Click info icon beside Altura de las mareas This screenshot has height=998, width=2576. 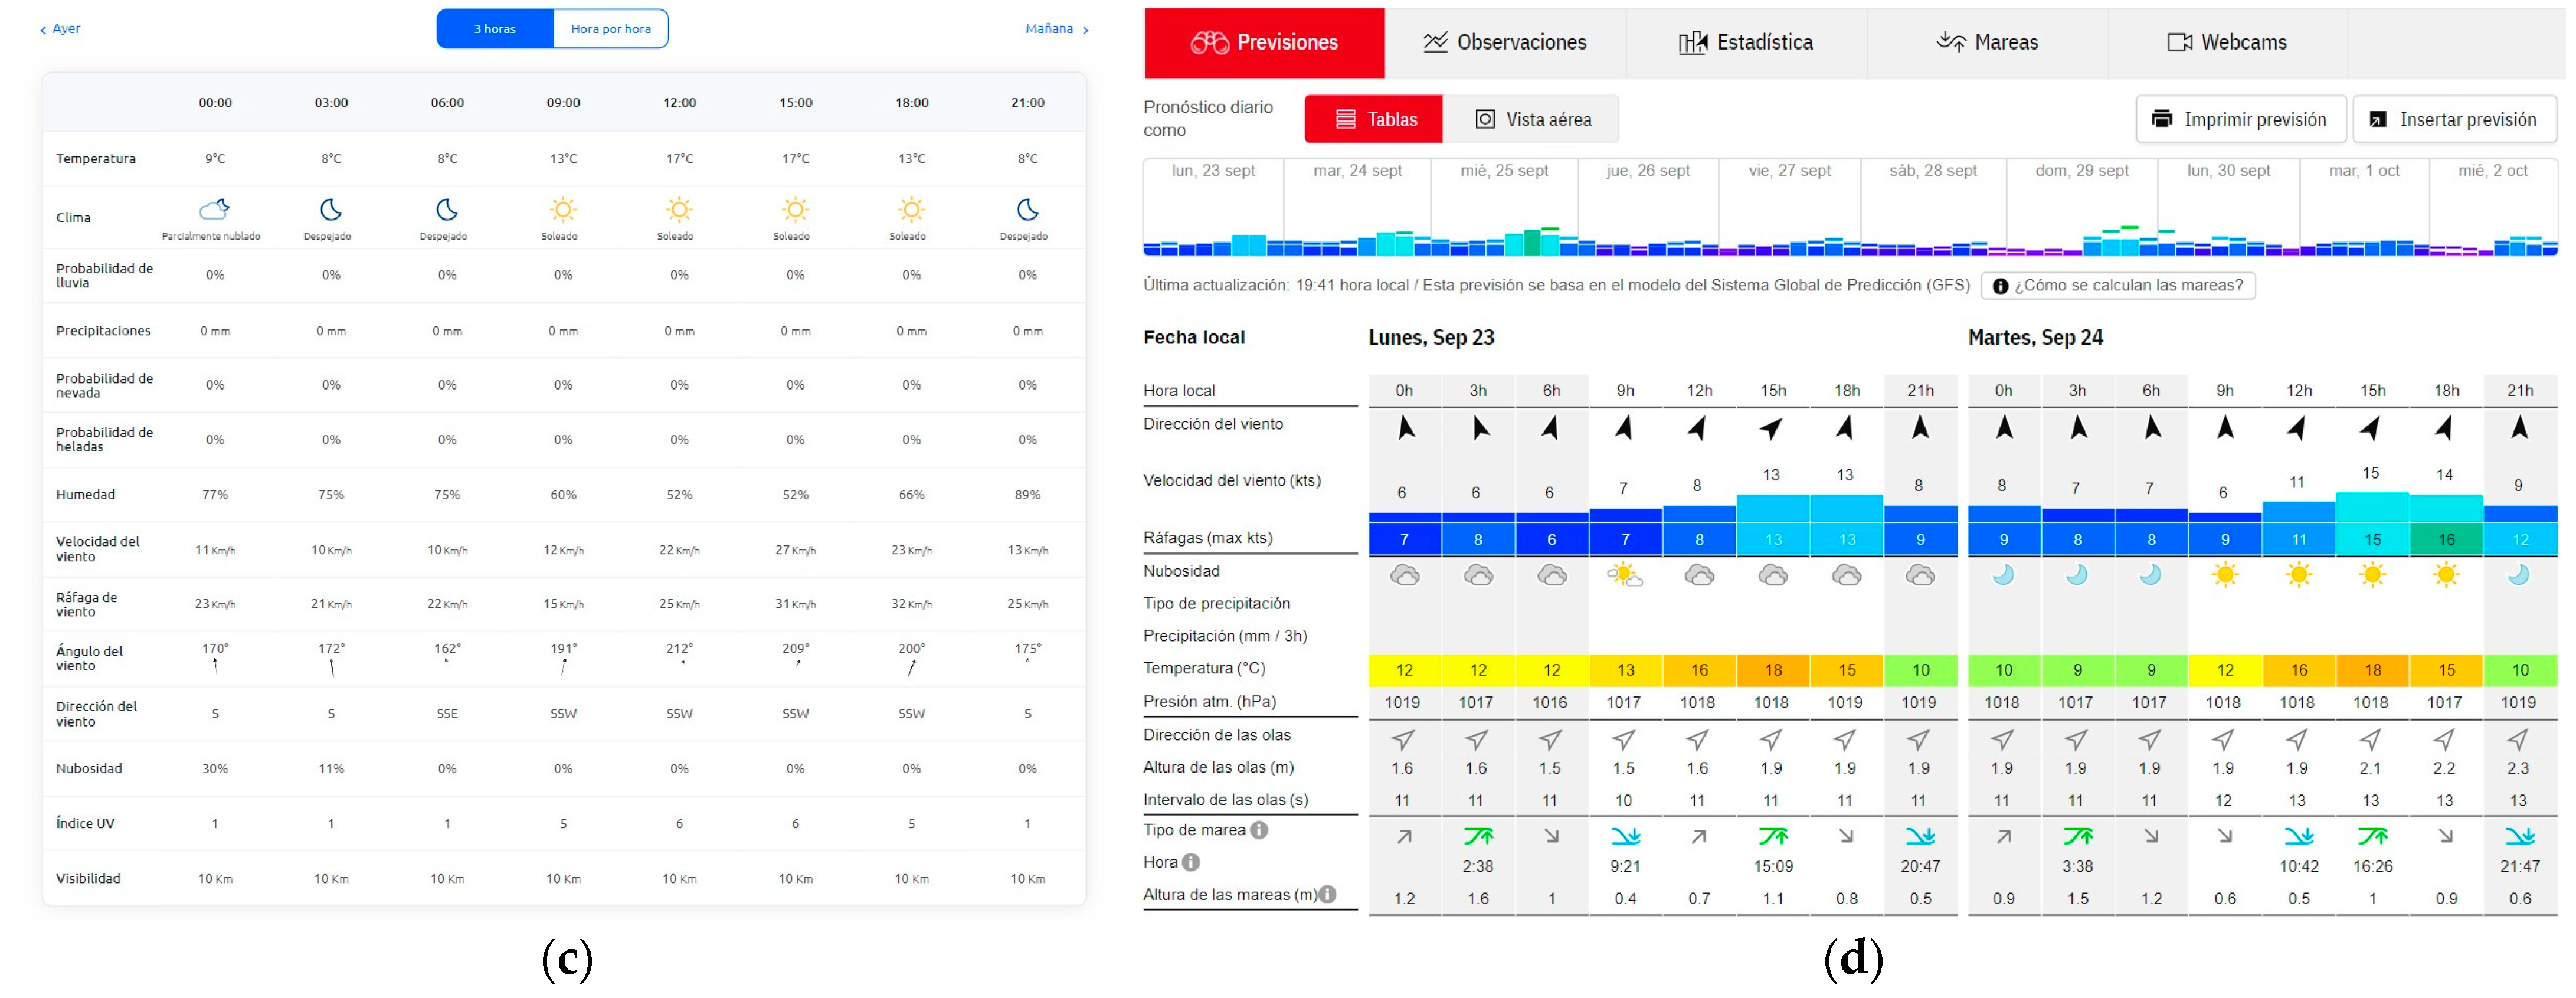(x=1327, y=894)
